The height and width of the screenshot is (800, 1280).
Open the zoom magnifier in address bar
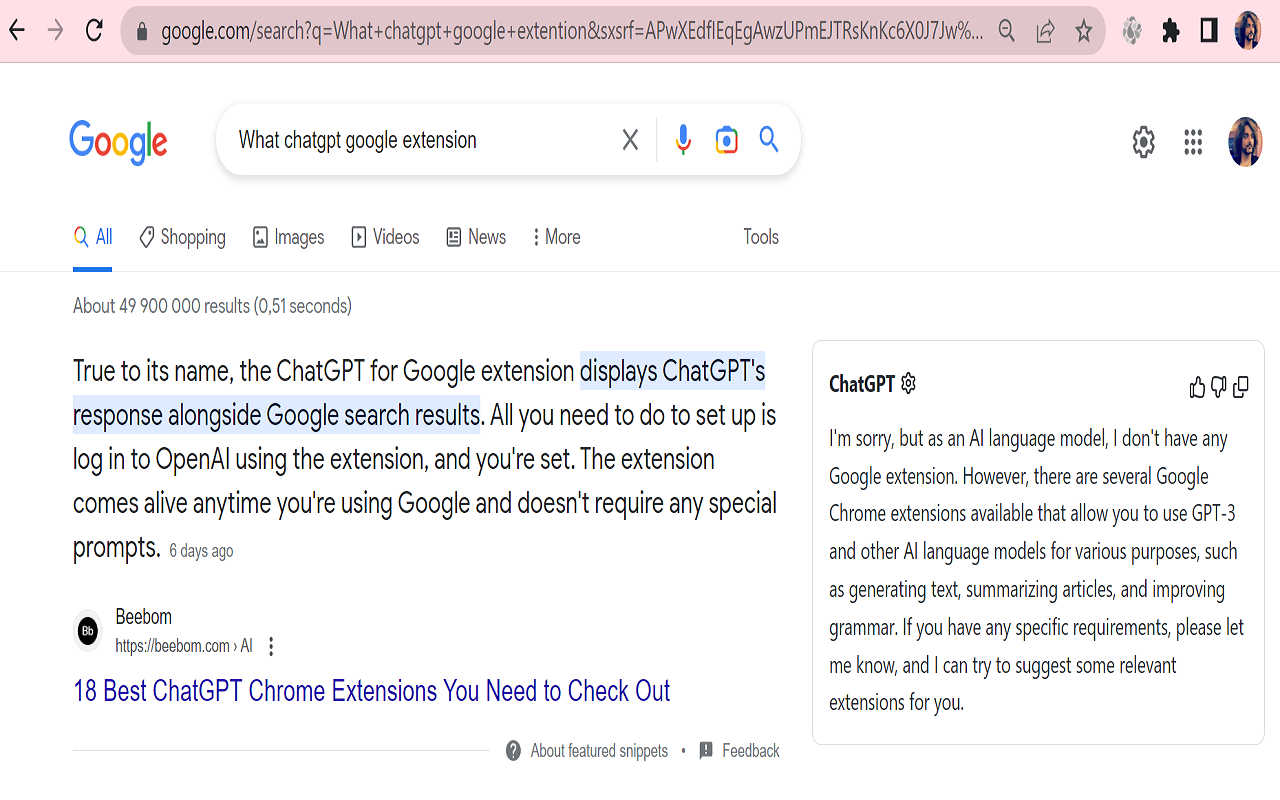(1007, 31)
